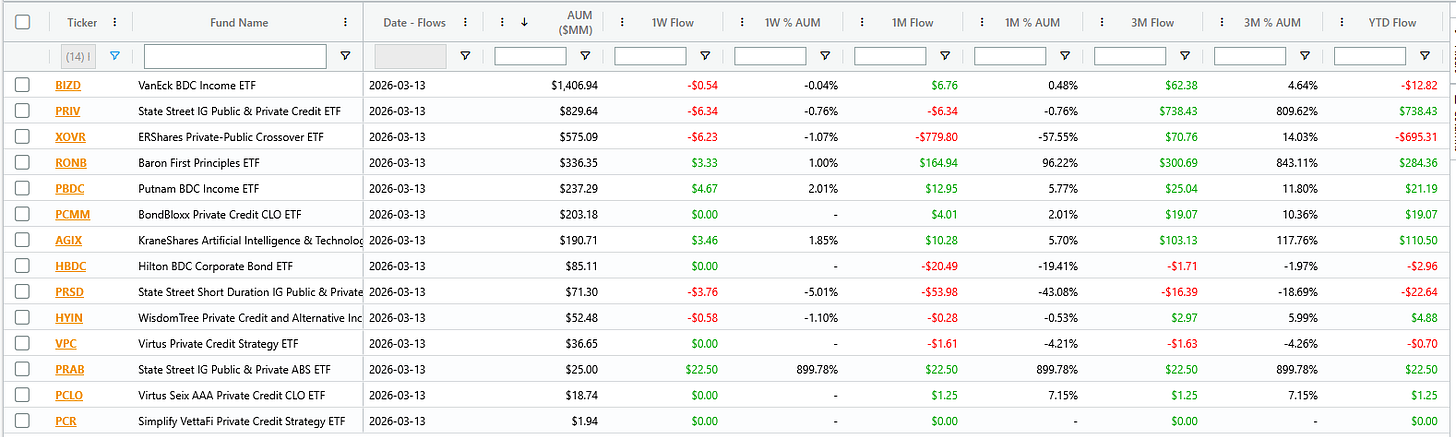Viewport: 1456px width, 437px height.
Task: Check the PRSD row checkbox
Action: [x=23, y=291]
